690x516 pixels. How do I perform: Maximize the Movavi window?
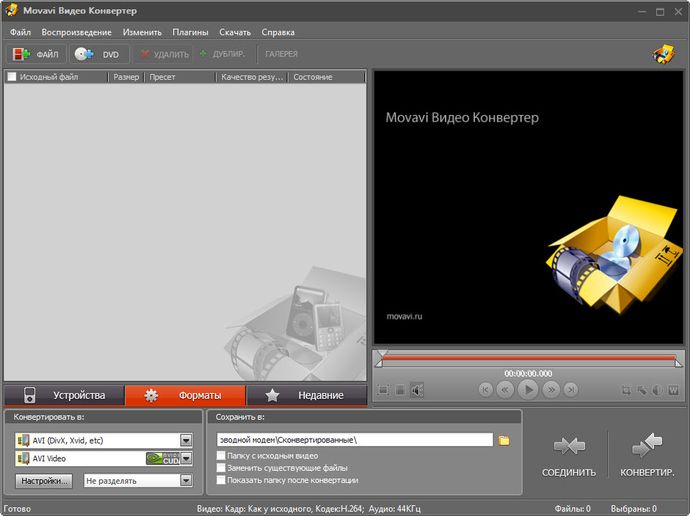coord(660,12)
